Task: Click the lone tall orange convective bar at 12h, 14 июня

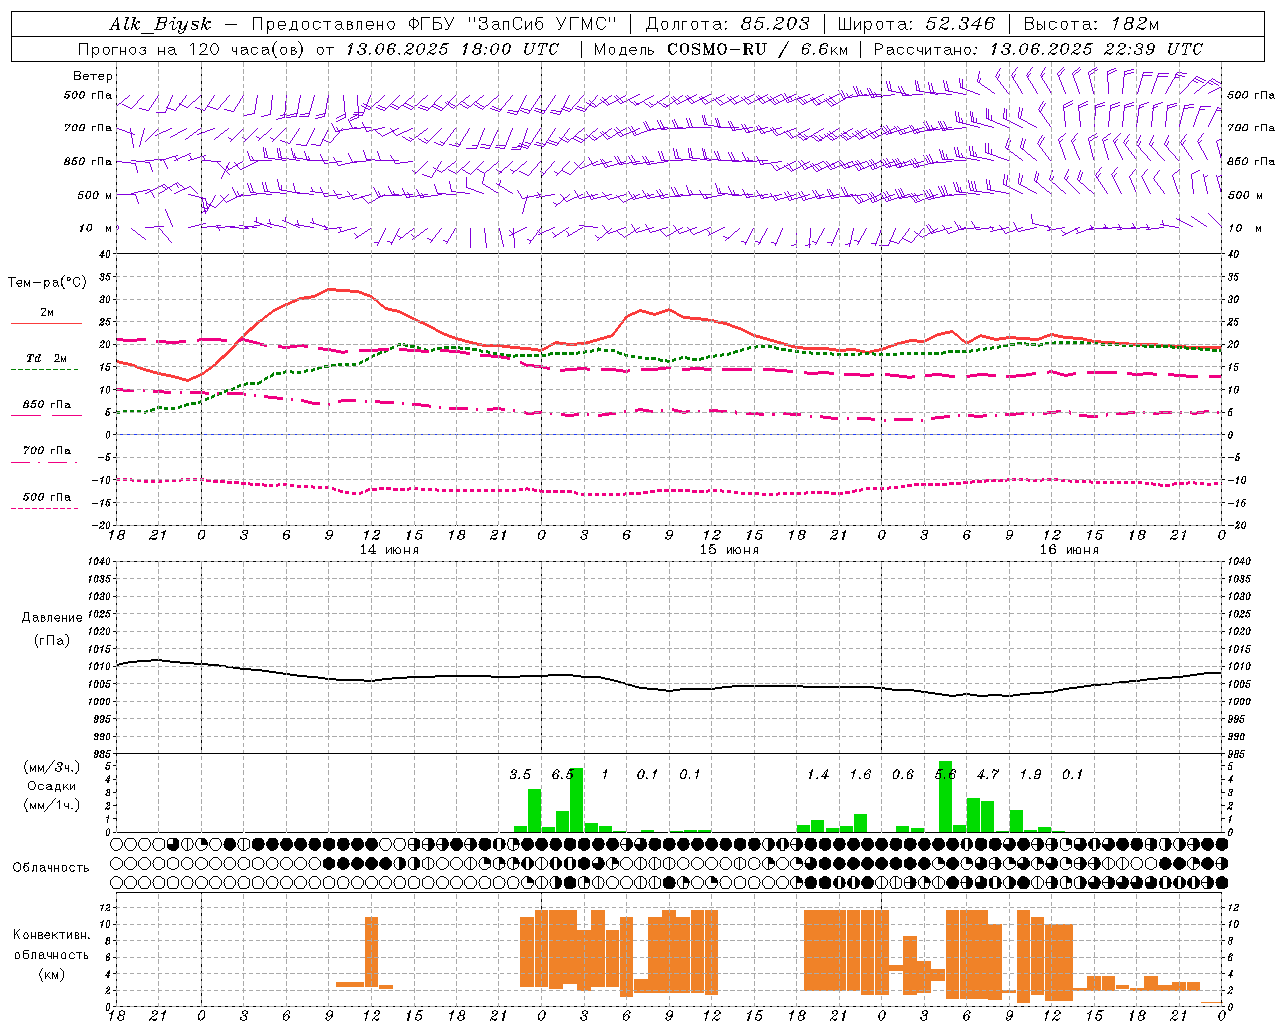Action: [372, 952]
